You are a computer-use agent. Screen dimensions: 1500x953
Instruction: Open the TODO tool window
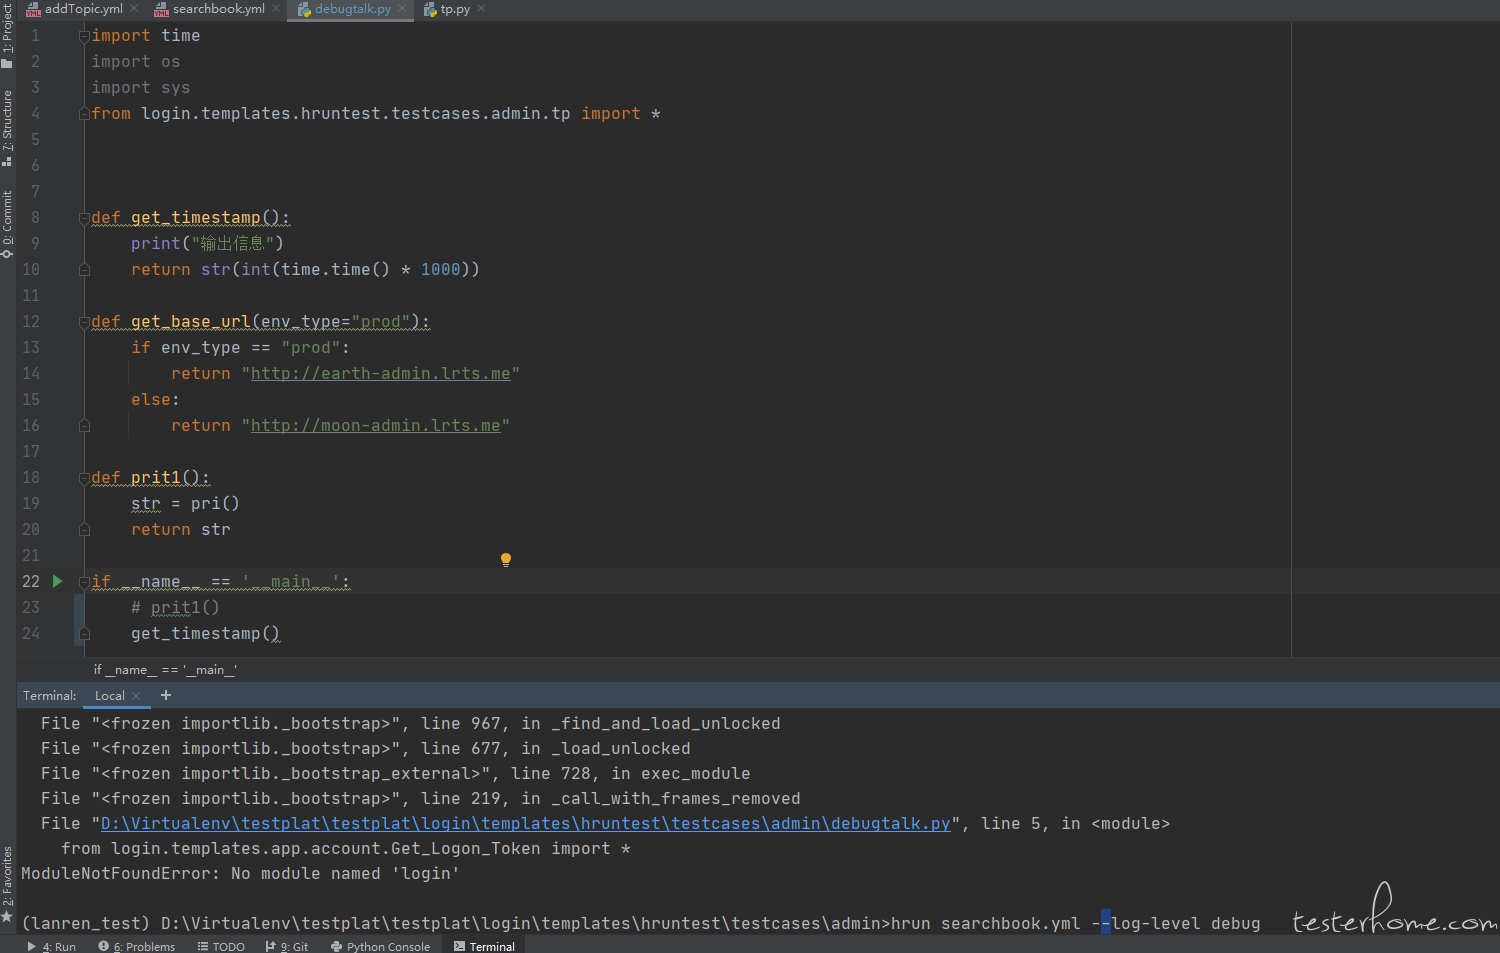[221, 946]
